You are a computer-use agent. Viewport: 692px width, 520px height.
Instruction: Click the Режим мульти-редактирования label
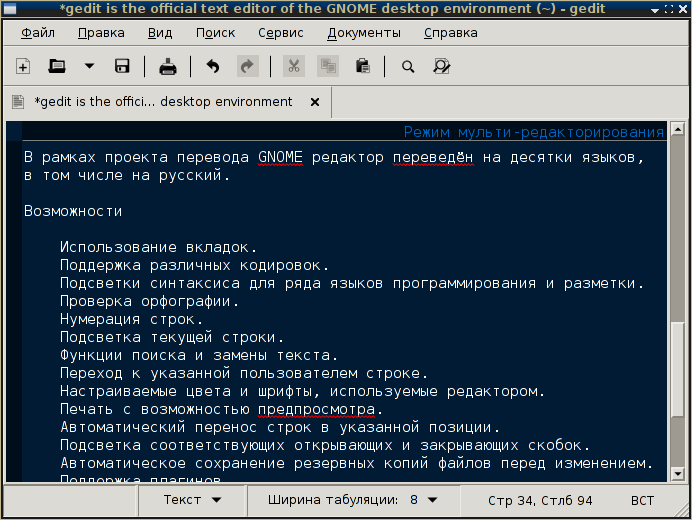coord(534,132)
